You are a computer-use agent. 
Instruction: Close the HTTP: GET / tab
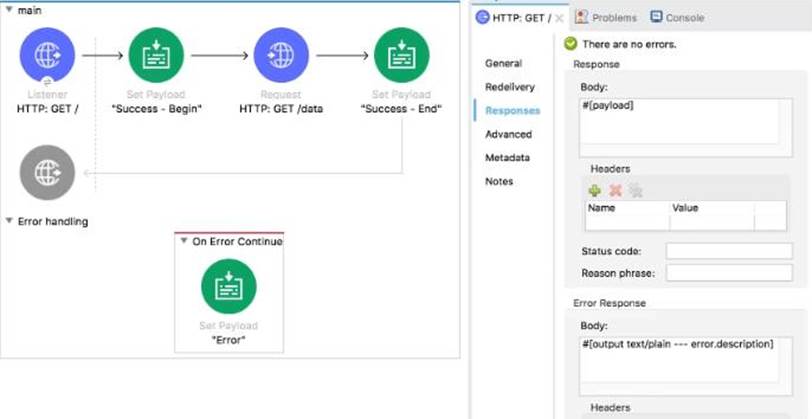point(559,18)
